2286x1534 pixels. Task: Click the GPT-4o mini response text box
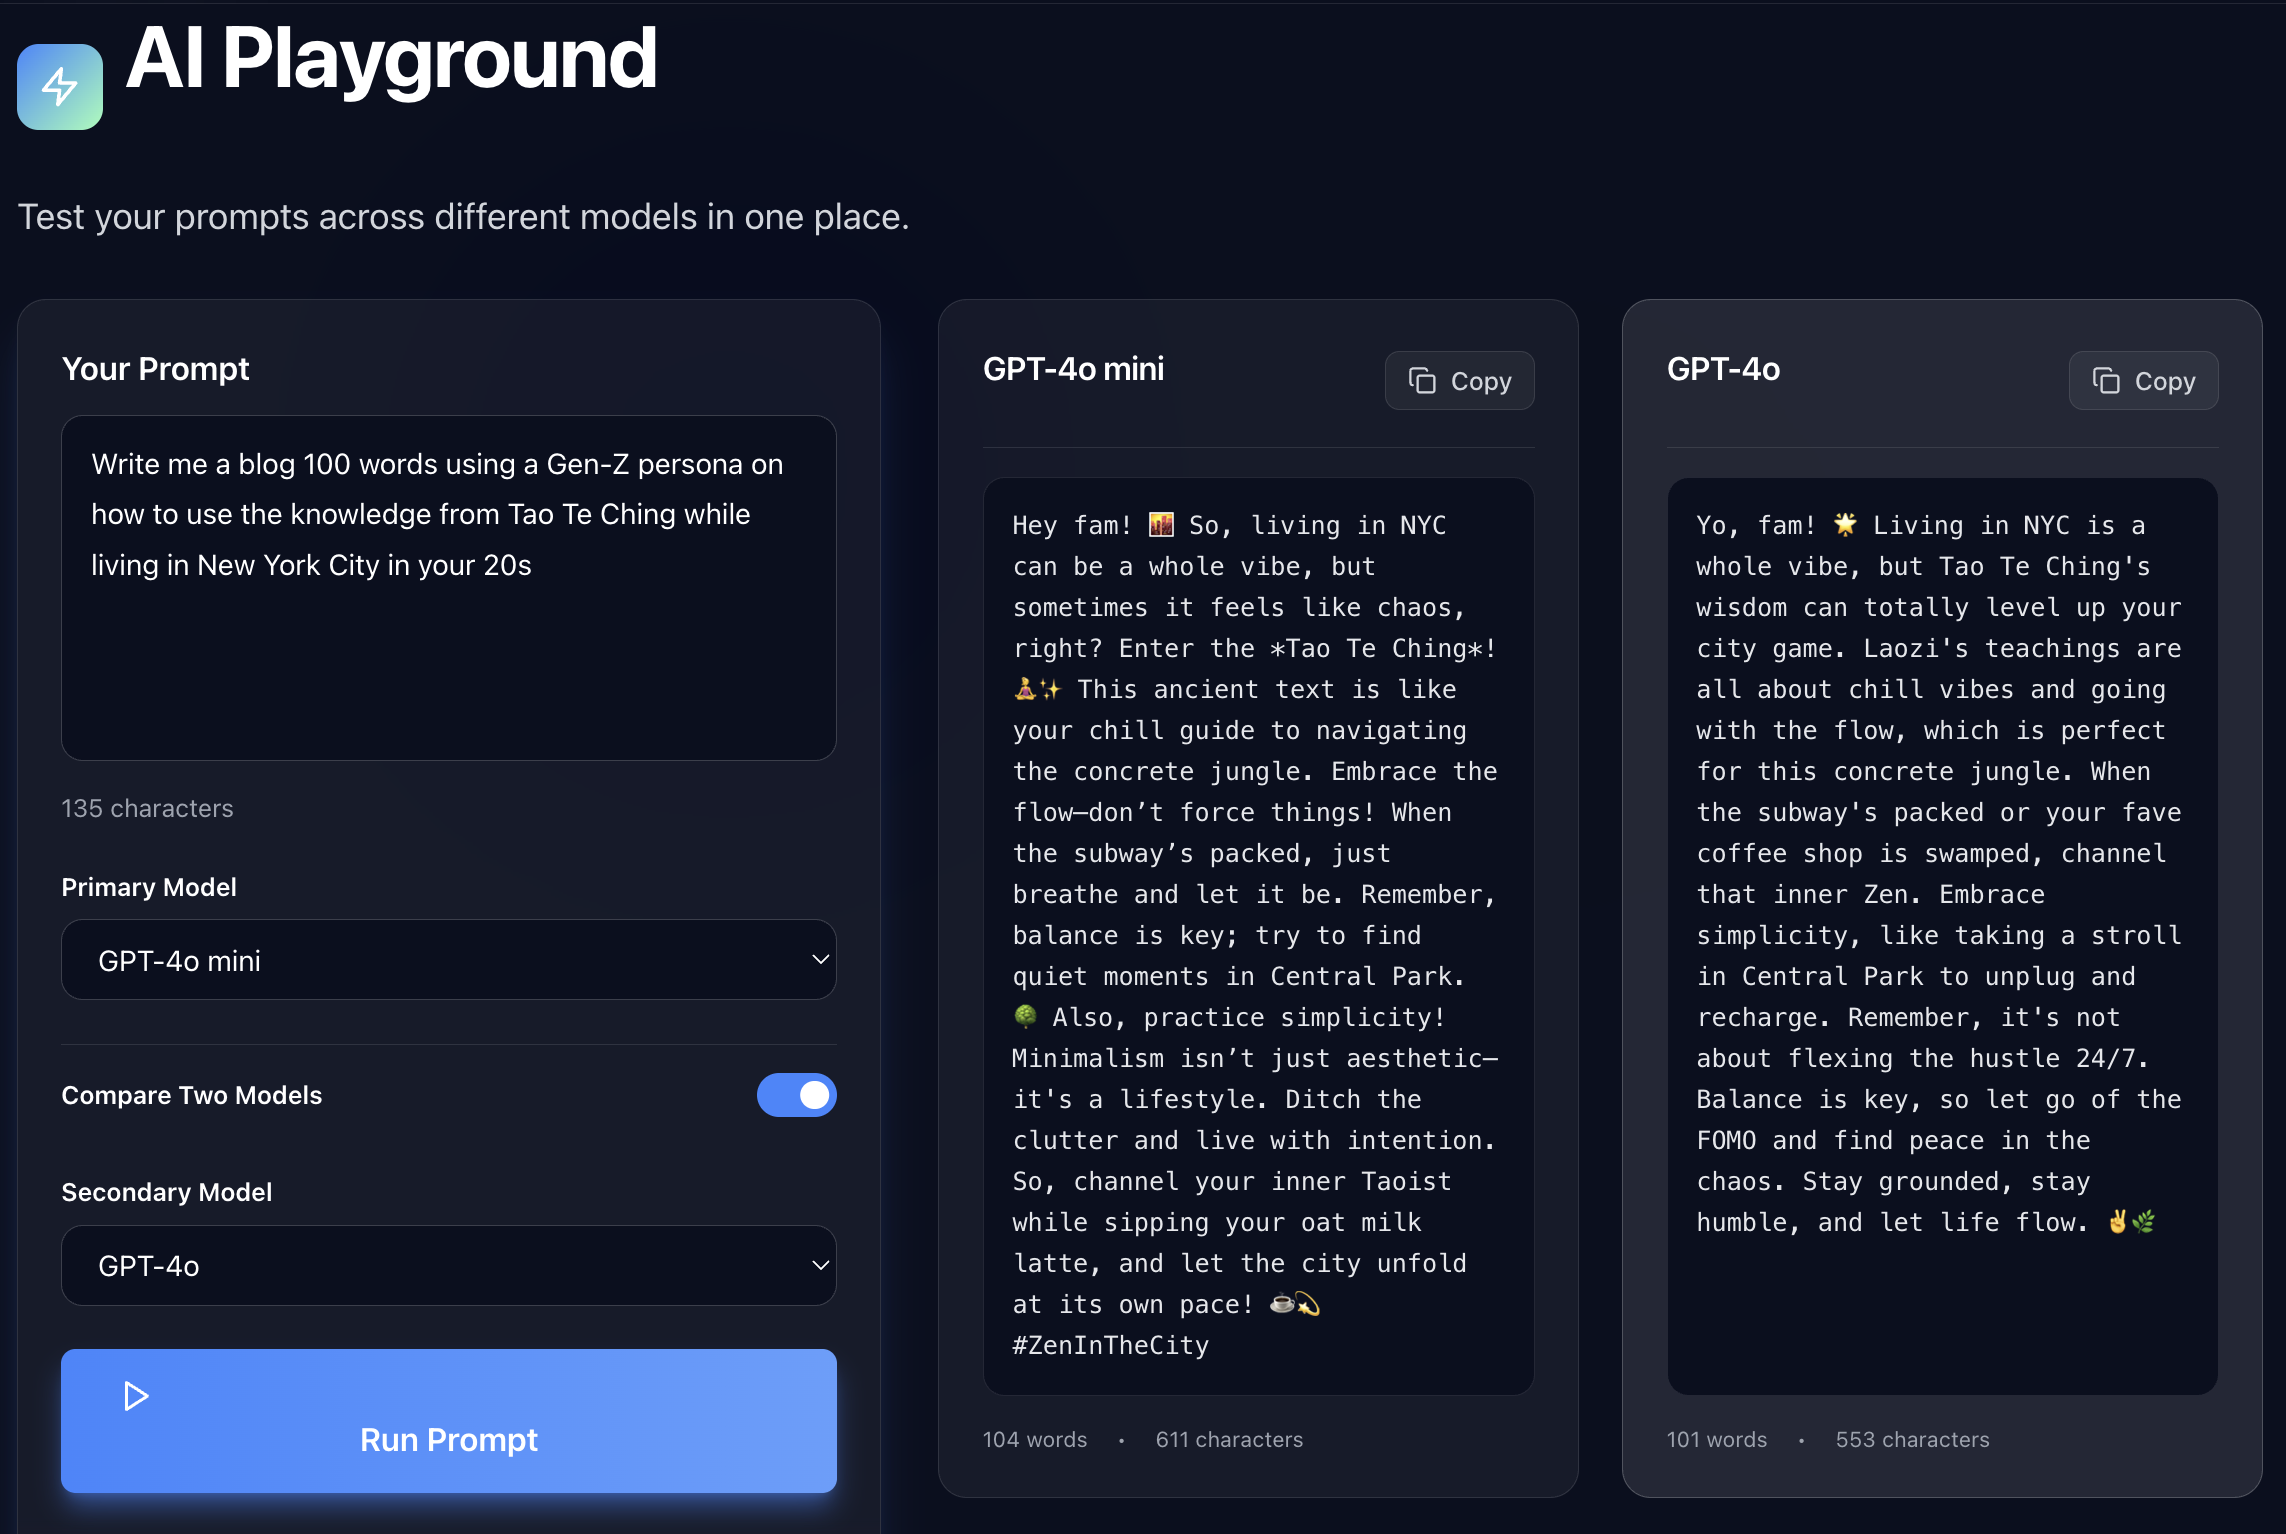tap(1258, 935)
